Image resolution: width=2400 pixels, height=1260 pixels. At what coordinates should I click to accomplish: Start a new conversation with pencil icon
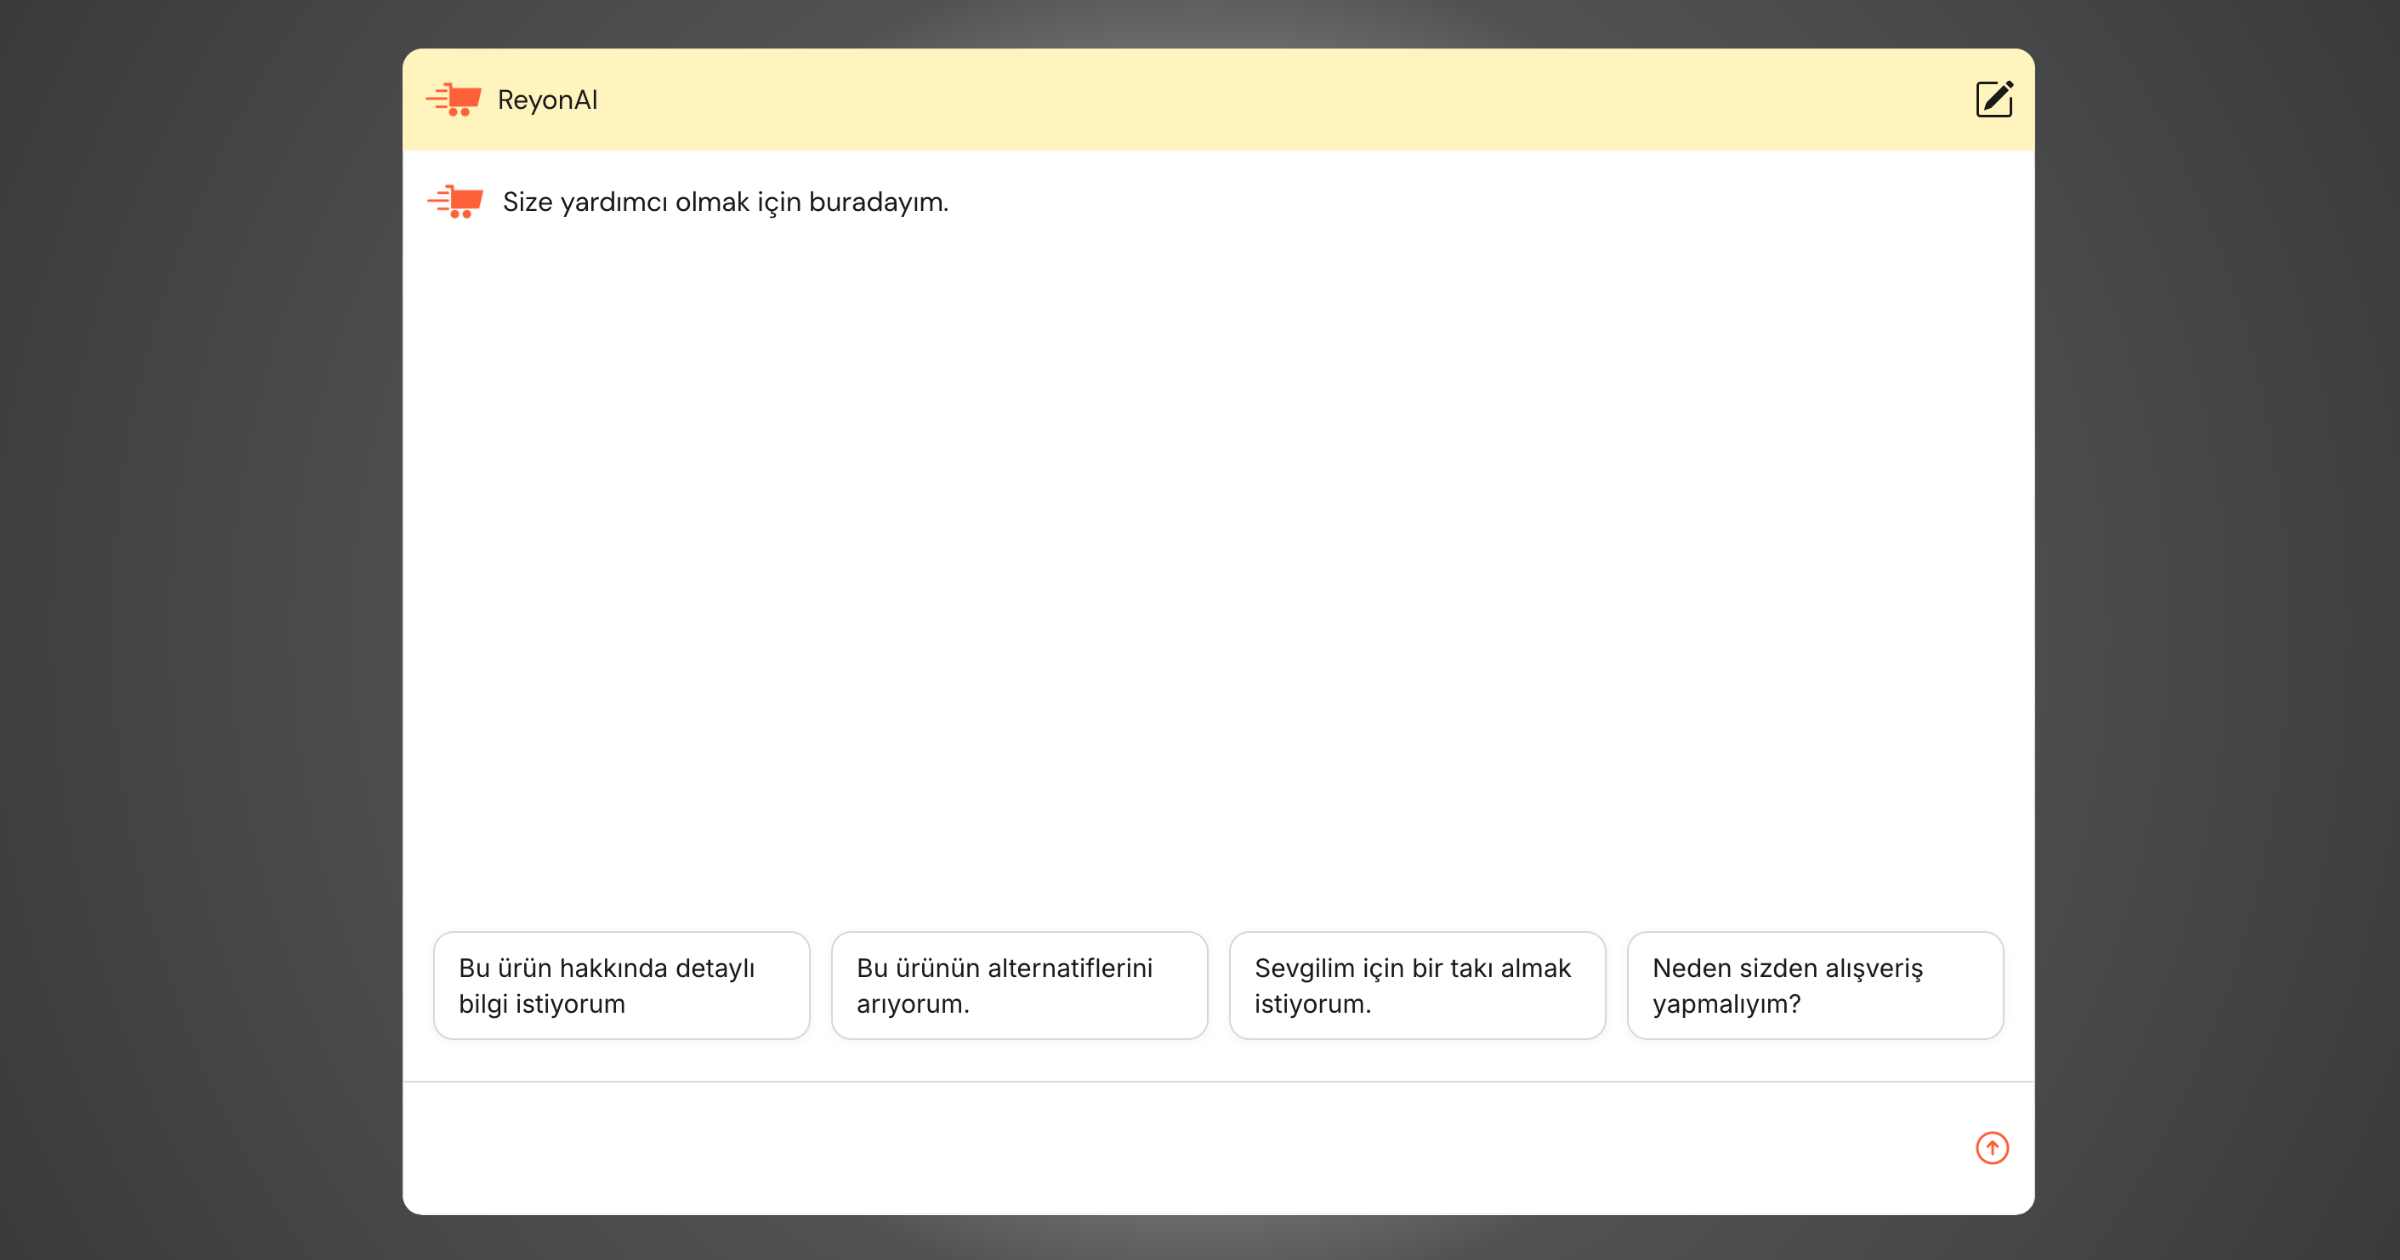[1993, 99]
